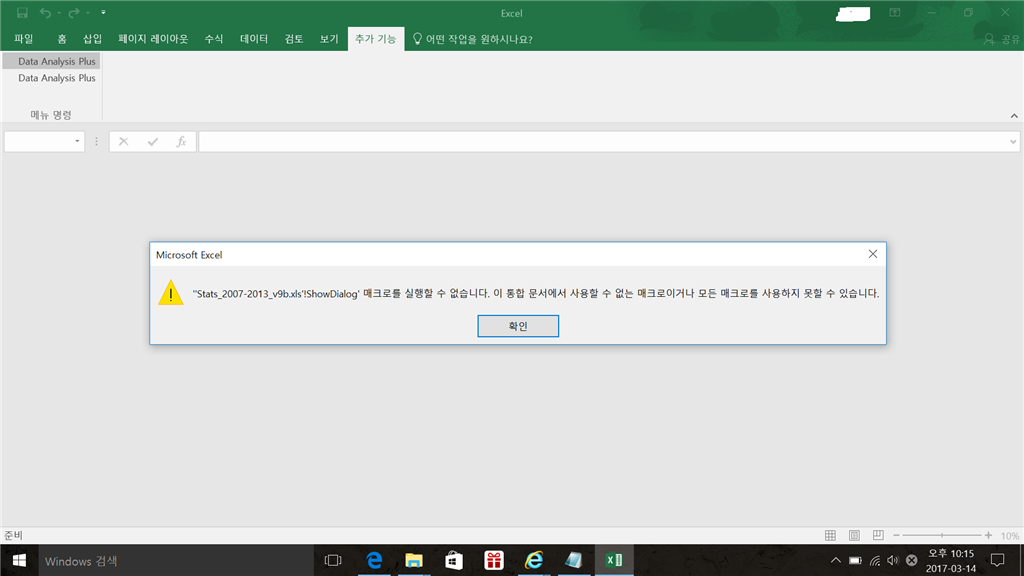Click the Windows 검색 search box
Screen dimensions: 1024x576
(x=175, y=560)
